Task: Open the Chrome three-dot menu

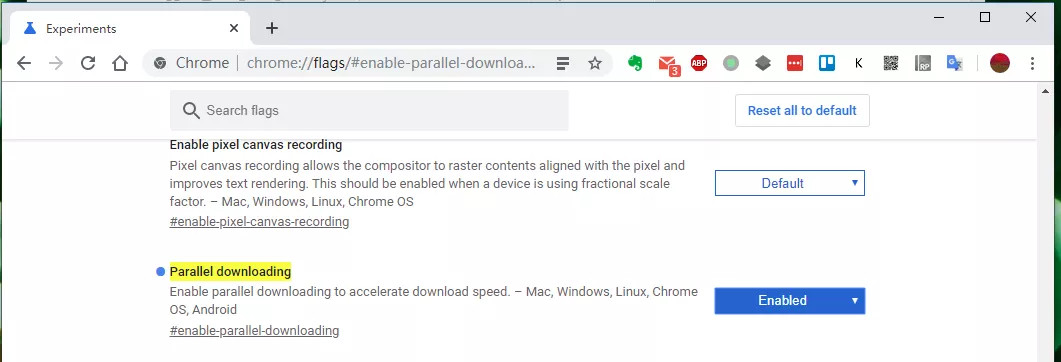Action: (1032, 63)
